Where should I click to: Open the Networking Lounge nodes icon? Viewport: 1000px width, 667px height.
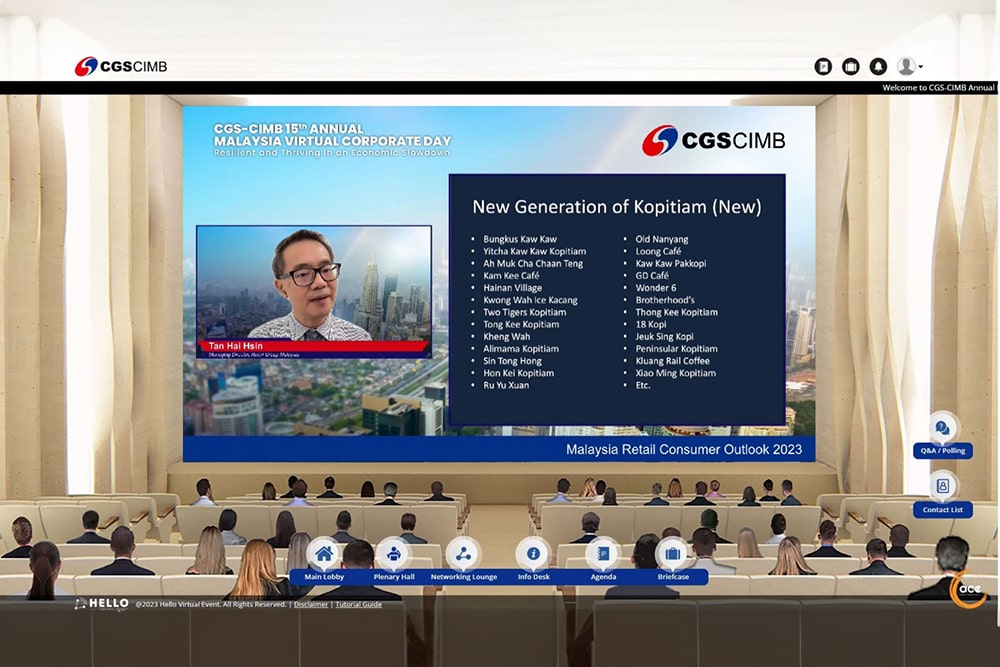pos(464,553)
